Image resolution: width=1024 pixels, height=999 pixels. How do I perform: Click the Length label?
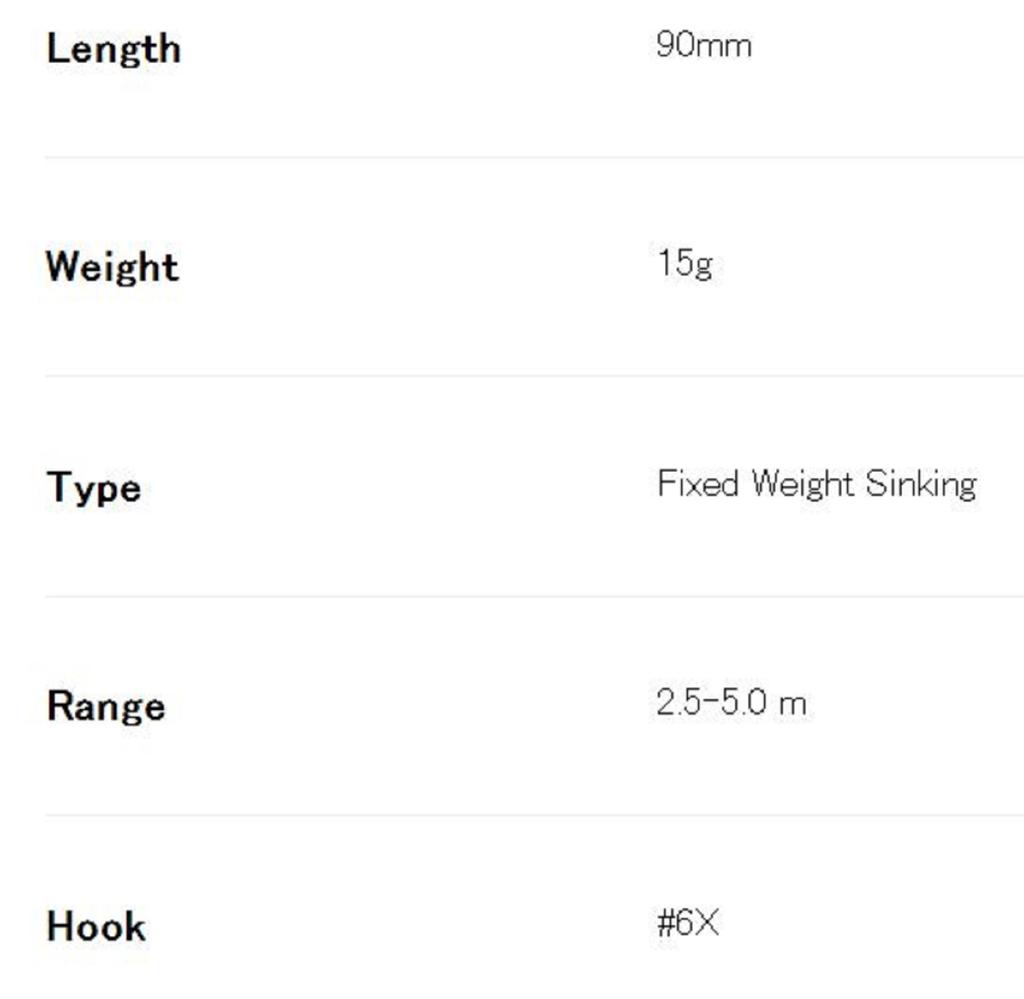click(x=113, y=48)
